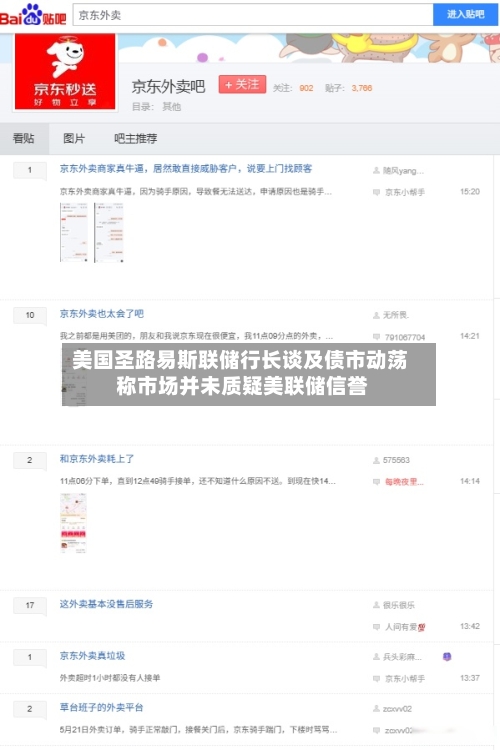Click follower count 902

pyautogui.click(x=306, y=88)
